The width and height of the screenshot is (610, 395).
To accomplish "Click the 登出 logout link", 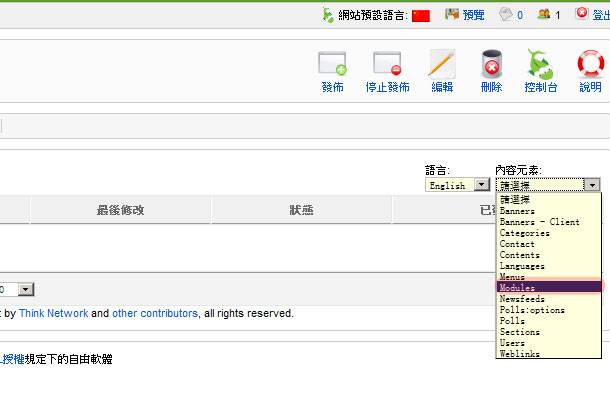I will pos(601,15).
